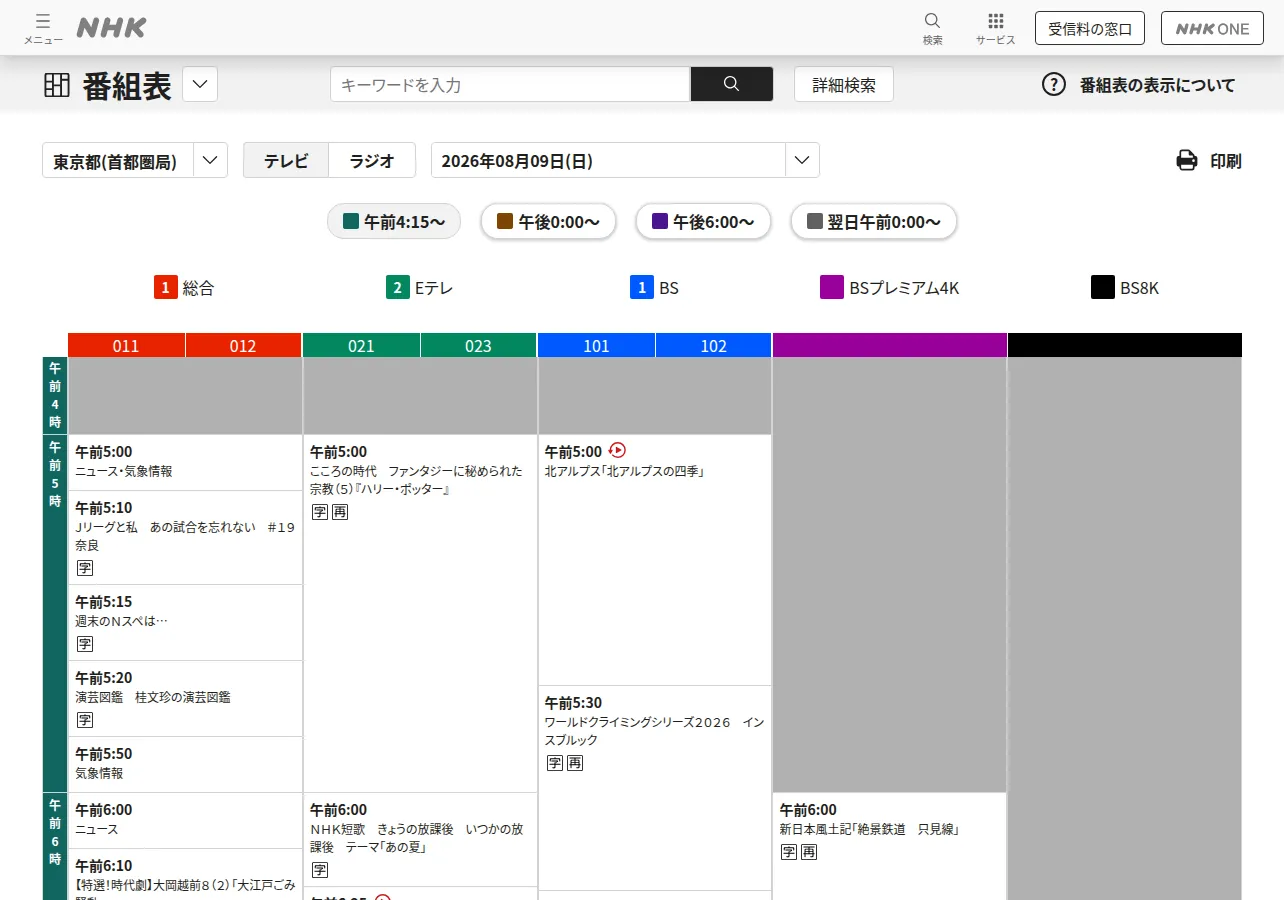Open the 東京都(首都圏局) region dropdown
The image size is (1284, 900).
click(x=135, y=160)
